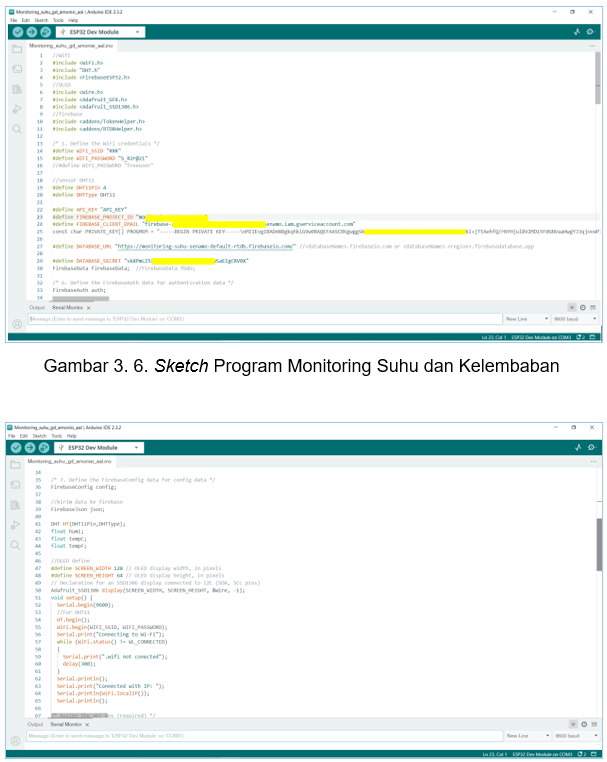Close Serial Monitor tab in the top window
Image resolution: width=607 pixels, height=762 pixels.
88,308
